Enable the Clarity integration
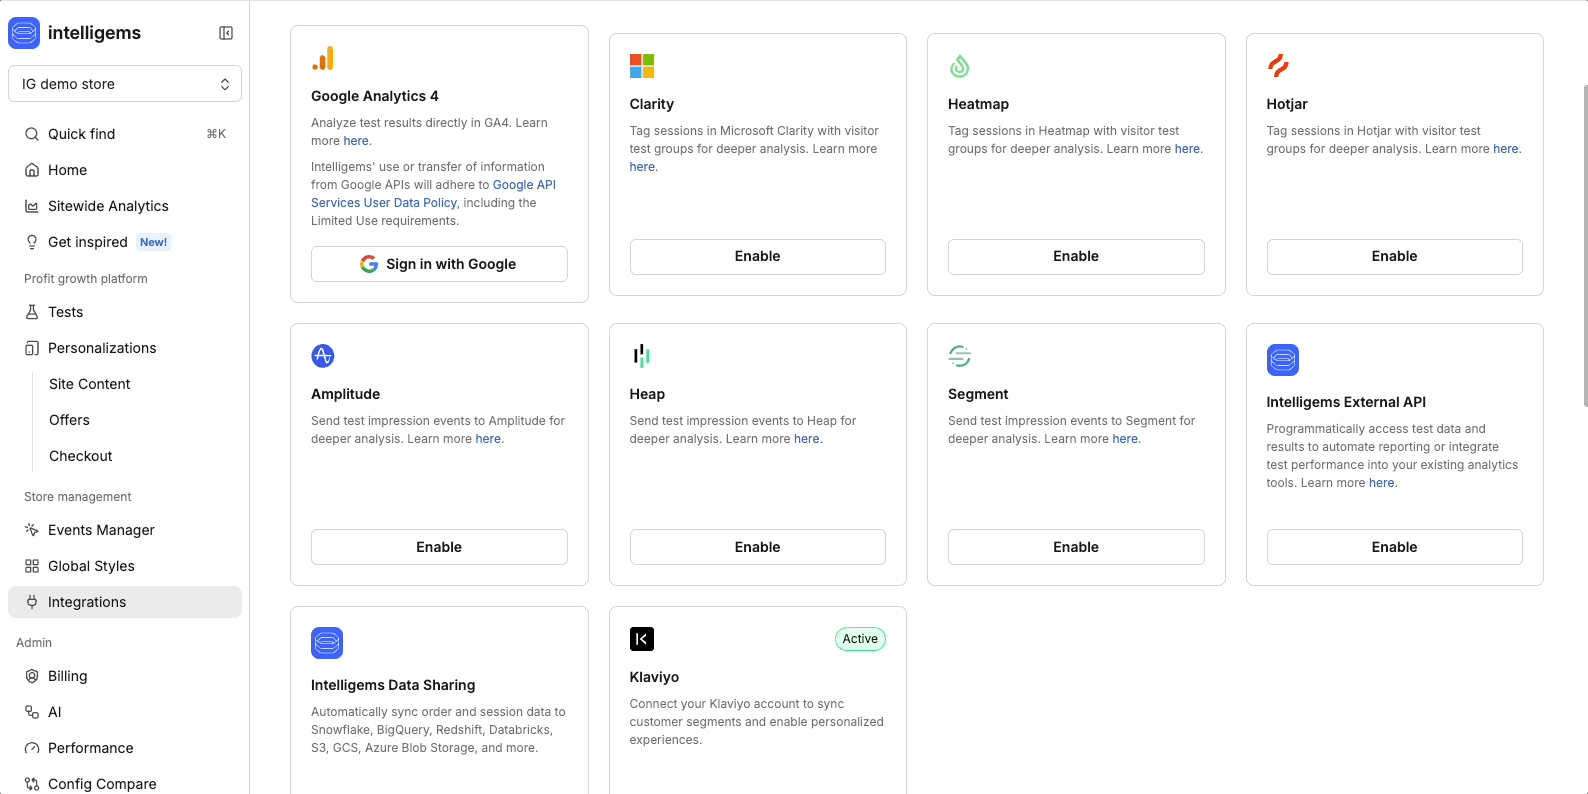Screen dimensions: 1588x794 [x=757, y=257]
